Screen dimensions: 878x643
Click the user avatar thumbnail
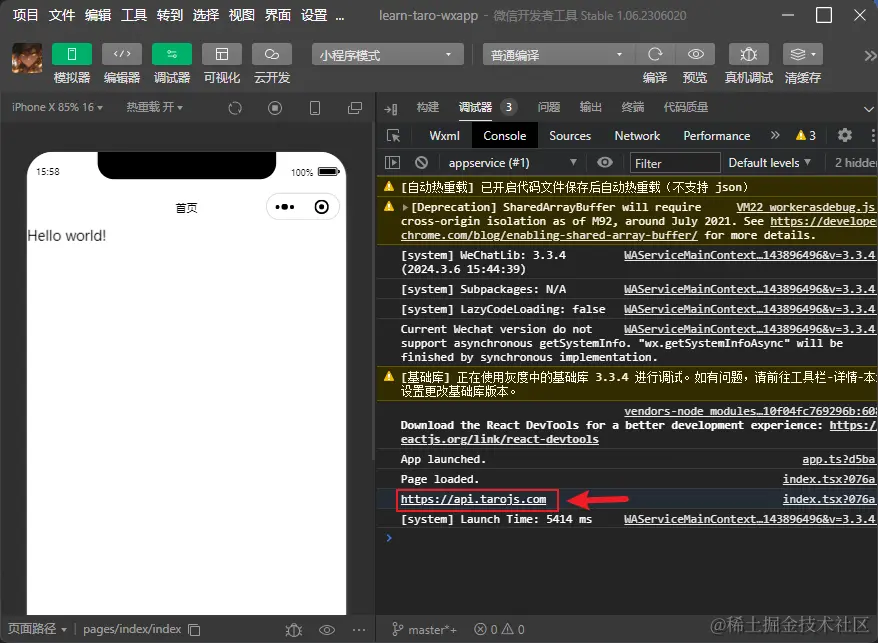[x=27, y=58]
